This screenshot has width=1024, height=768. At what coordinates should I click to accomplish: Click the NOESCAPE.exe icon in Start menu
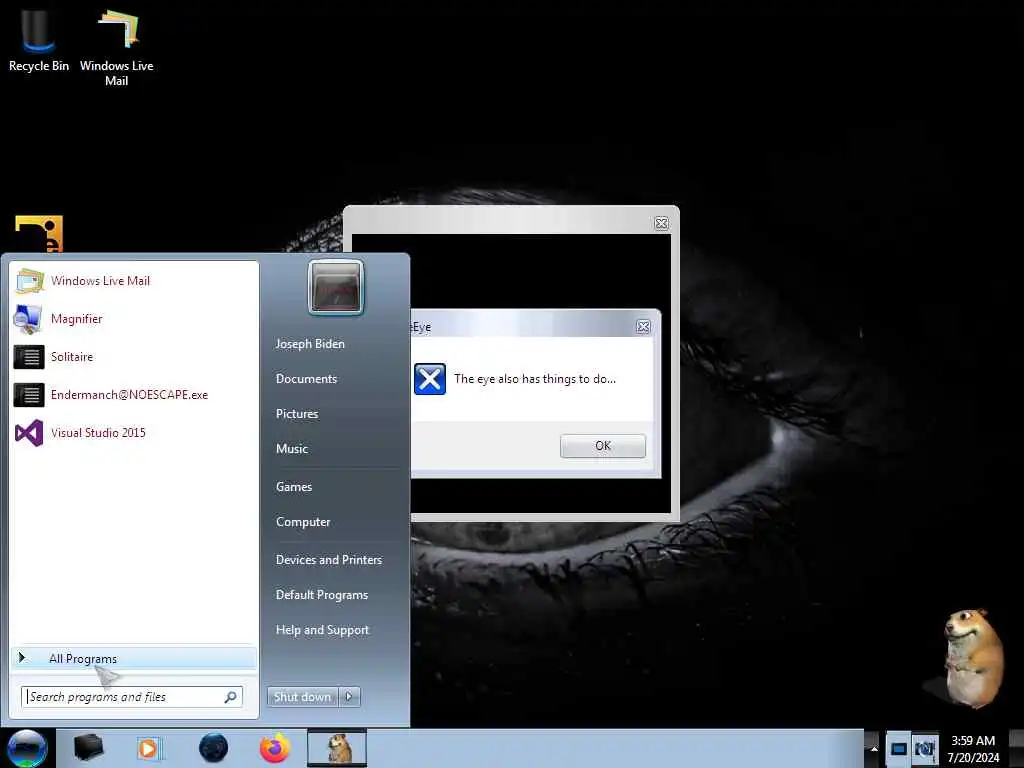pos(29,395)
